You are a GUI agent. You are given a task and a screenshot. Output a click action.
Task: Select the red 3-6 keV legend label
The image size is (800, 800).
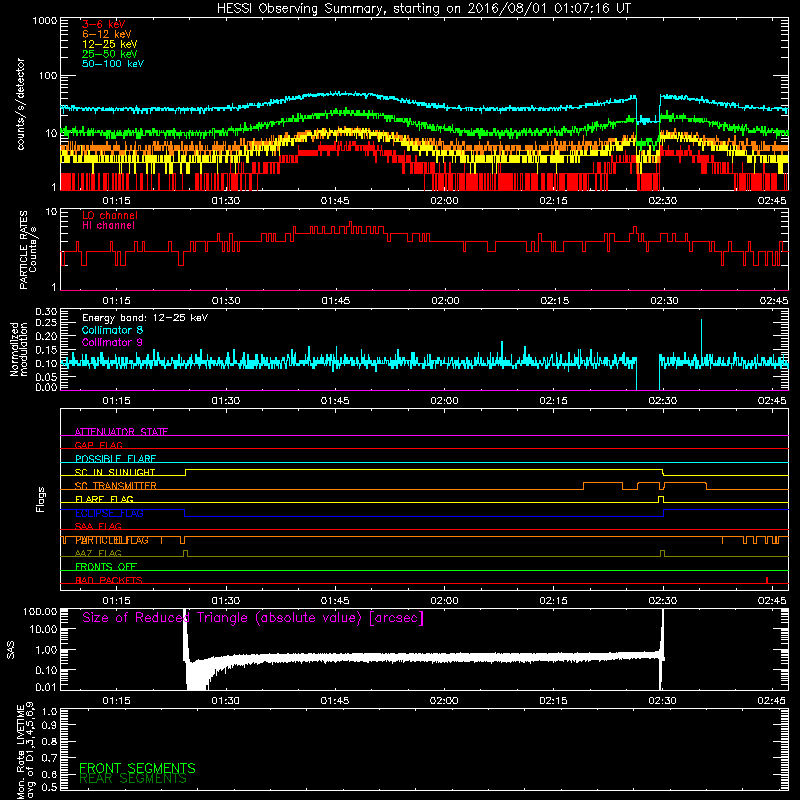tap(103, 24)
